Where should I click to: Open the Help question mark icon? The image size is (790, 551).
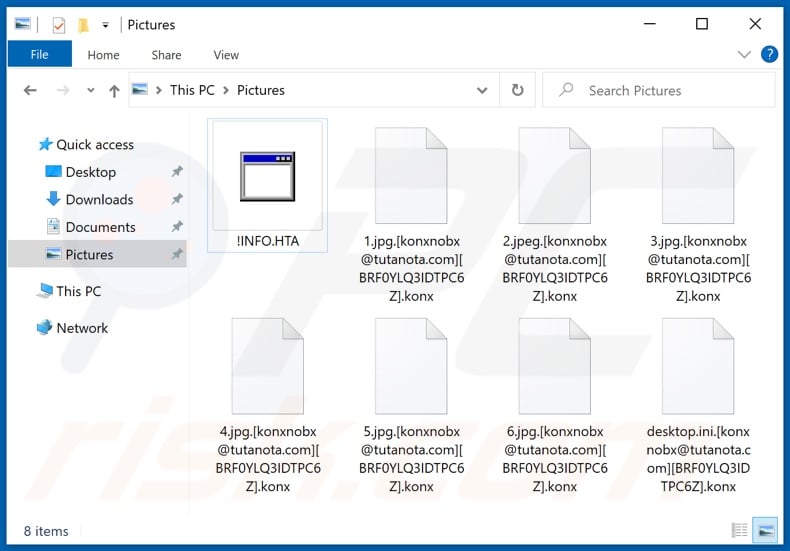pos(769,55)
